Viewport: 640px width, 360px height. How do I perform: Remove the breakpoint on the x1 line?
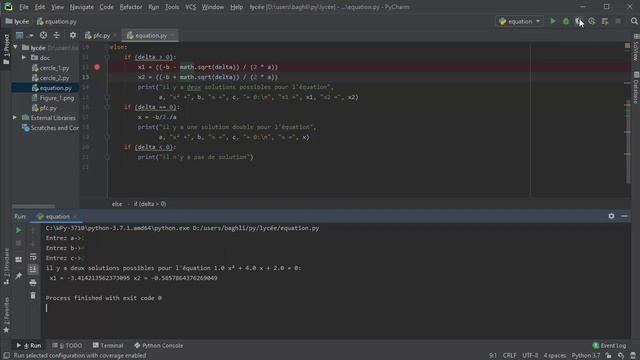(x=97, y=67)
